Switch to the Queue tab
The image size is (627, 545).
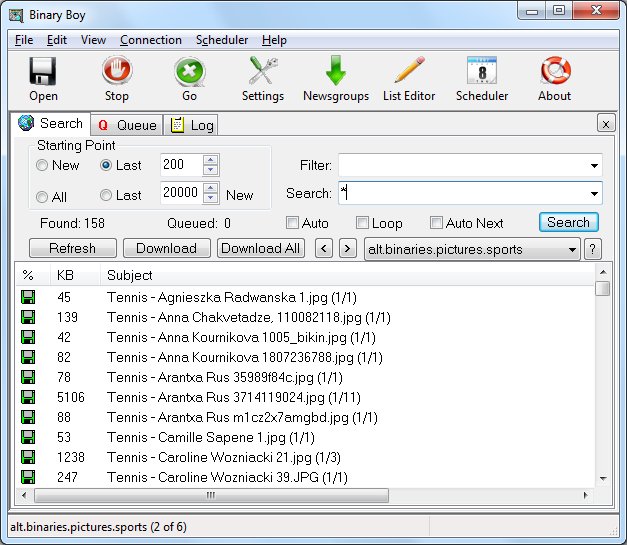126,125
